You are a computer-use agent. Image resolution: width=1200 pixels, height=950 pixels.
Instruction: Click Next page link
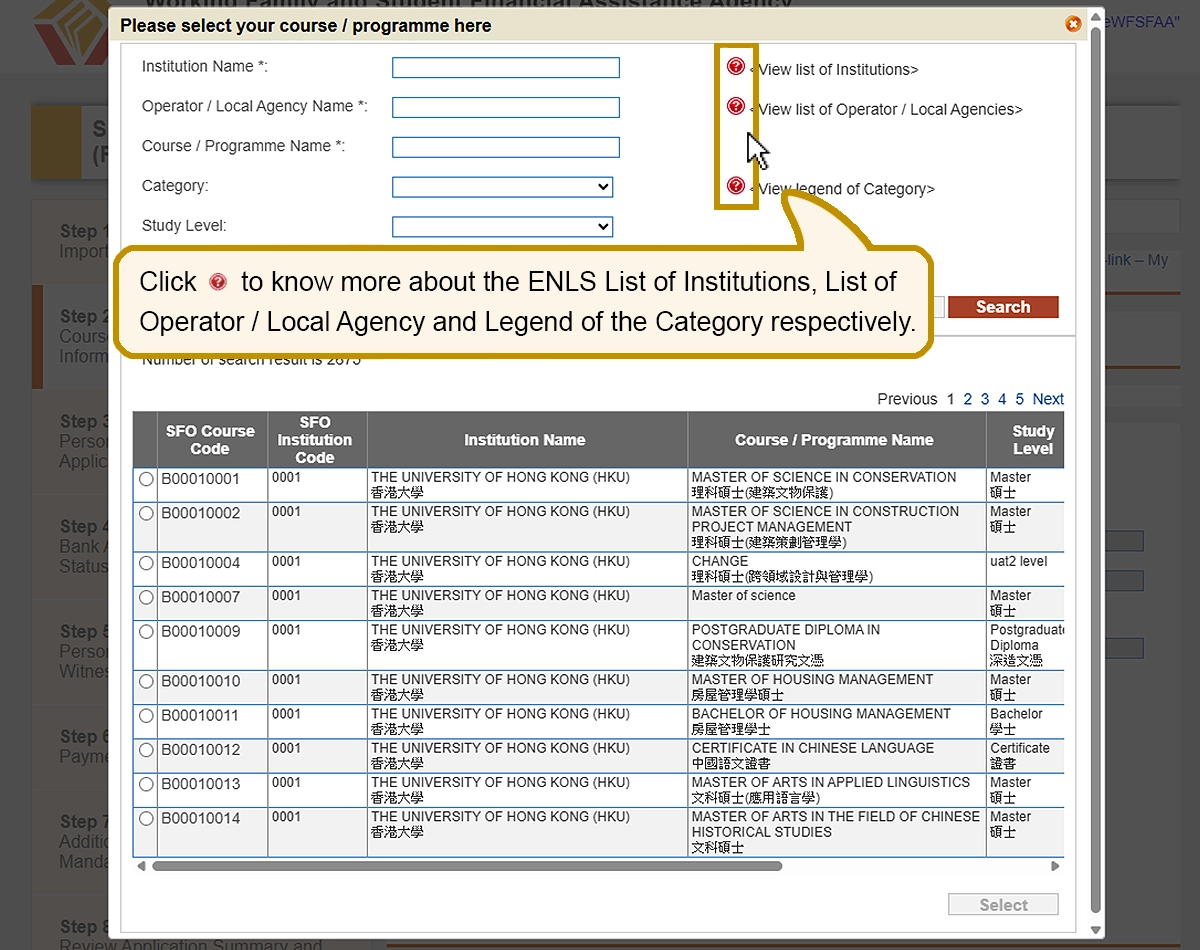(1047, 399)
